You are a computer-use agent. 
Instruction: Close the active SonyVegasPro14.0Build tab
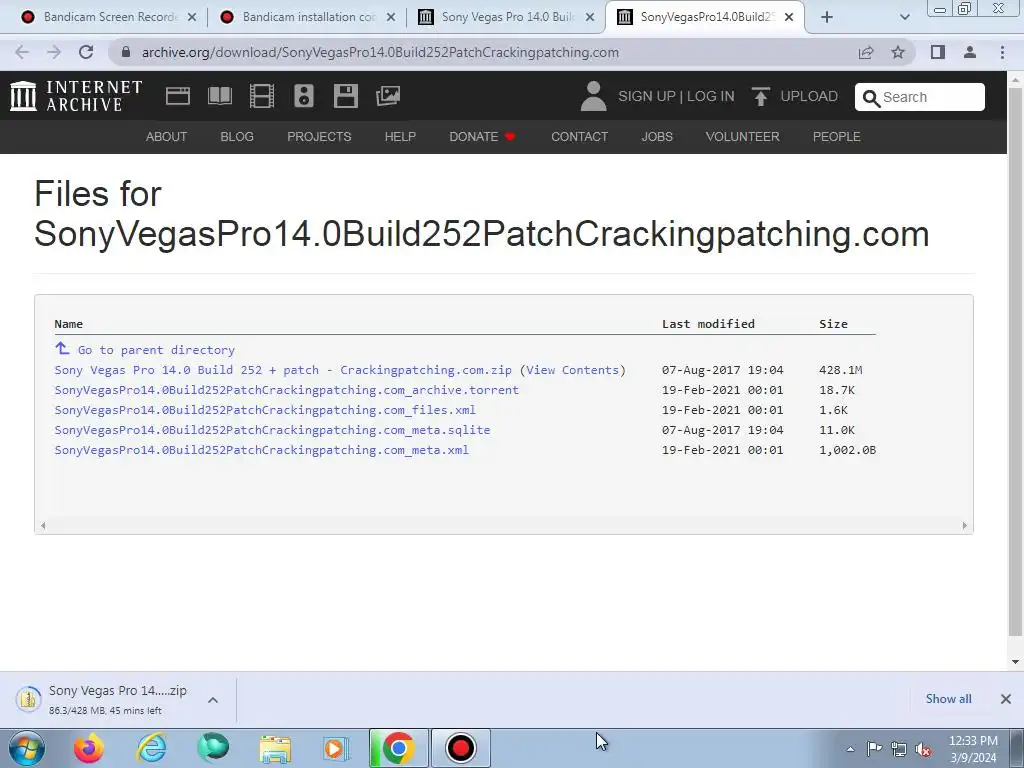coord(789,17)
